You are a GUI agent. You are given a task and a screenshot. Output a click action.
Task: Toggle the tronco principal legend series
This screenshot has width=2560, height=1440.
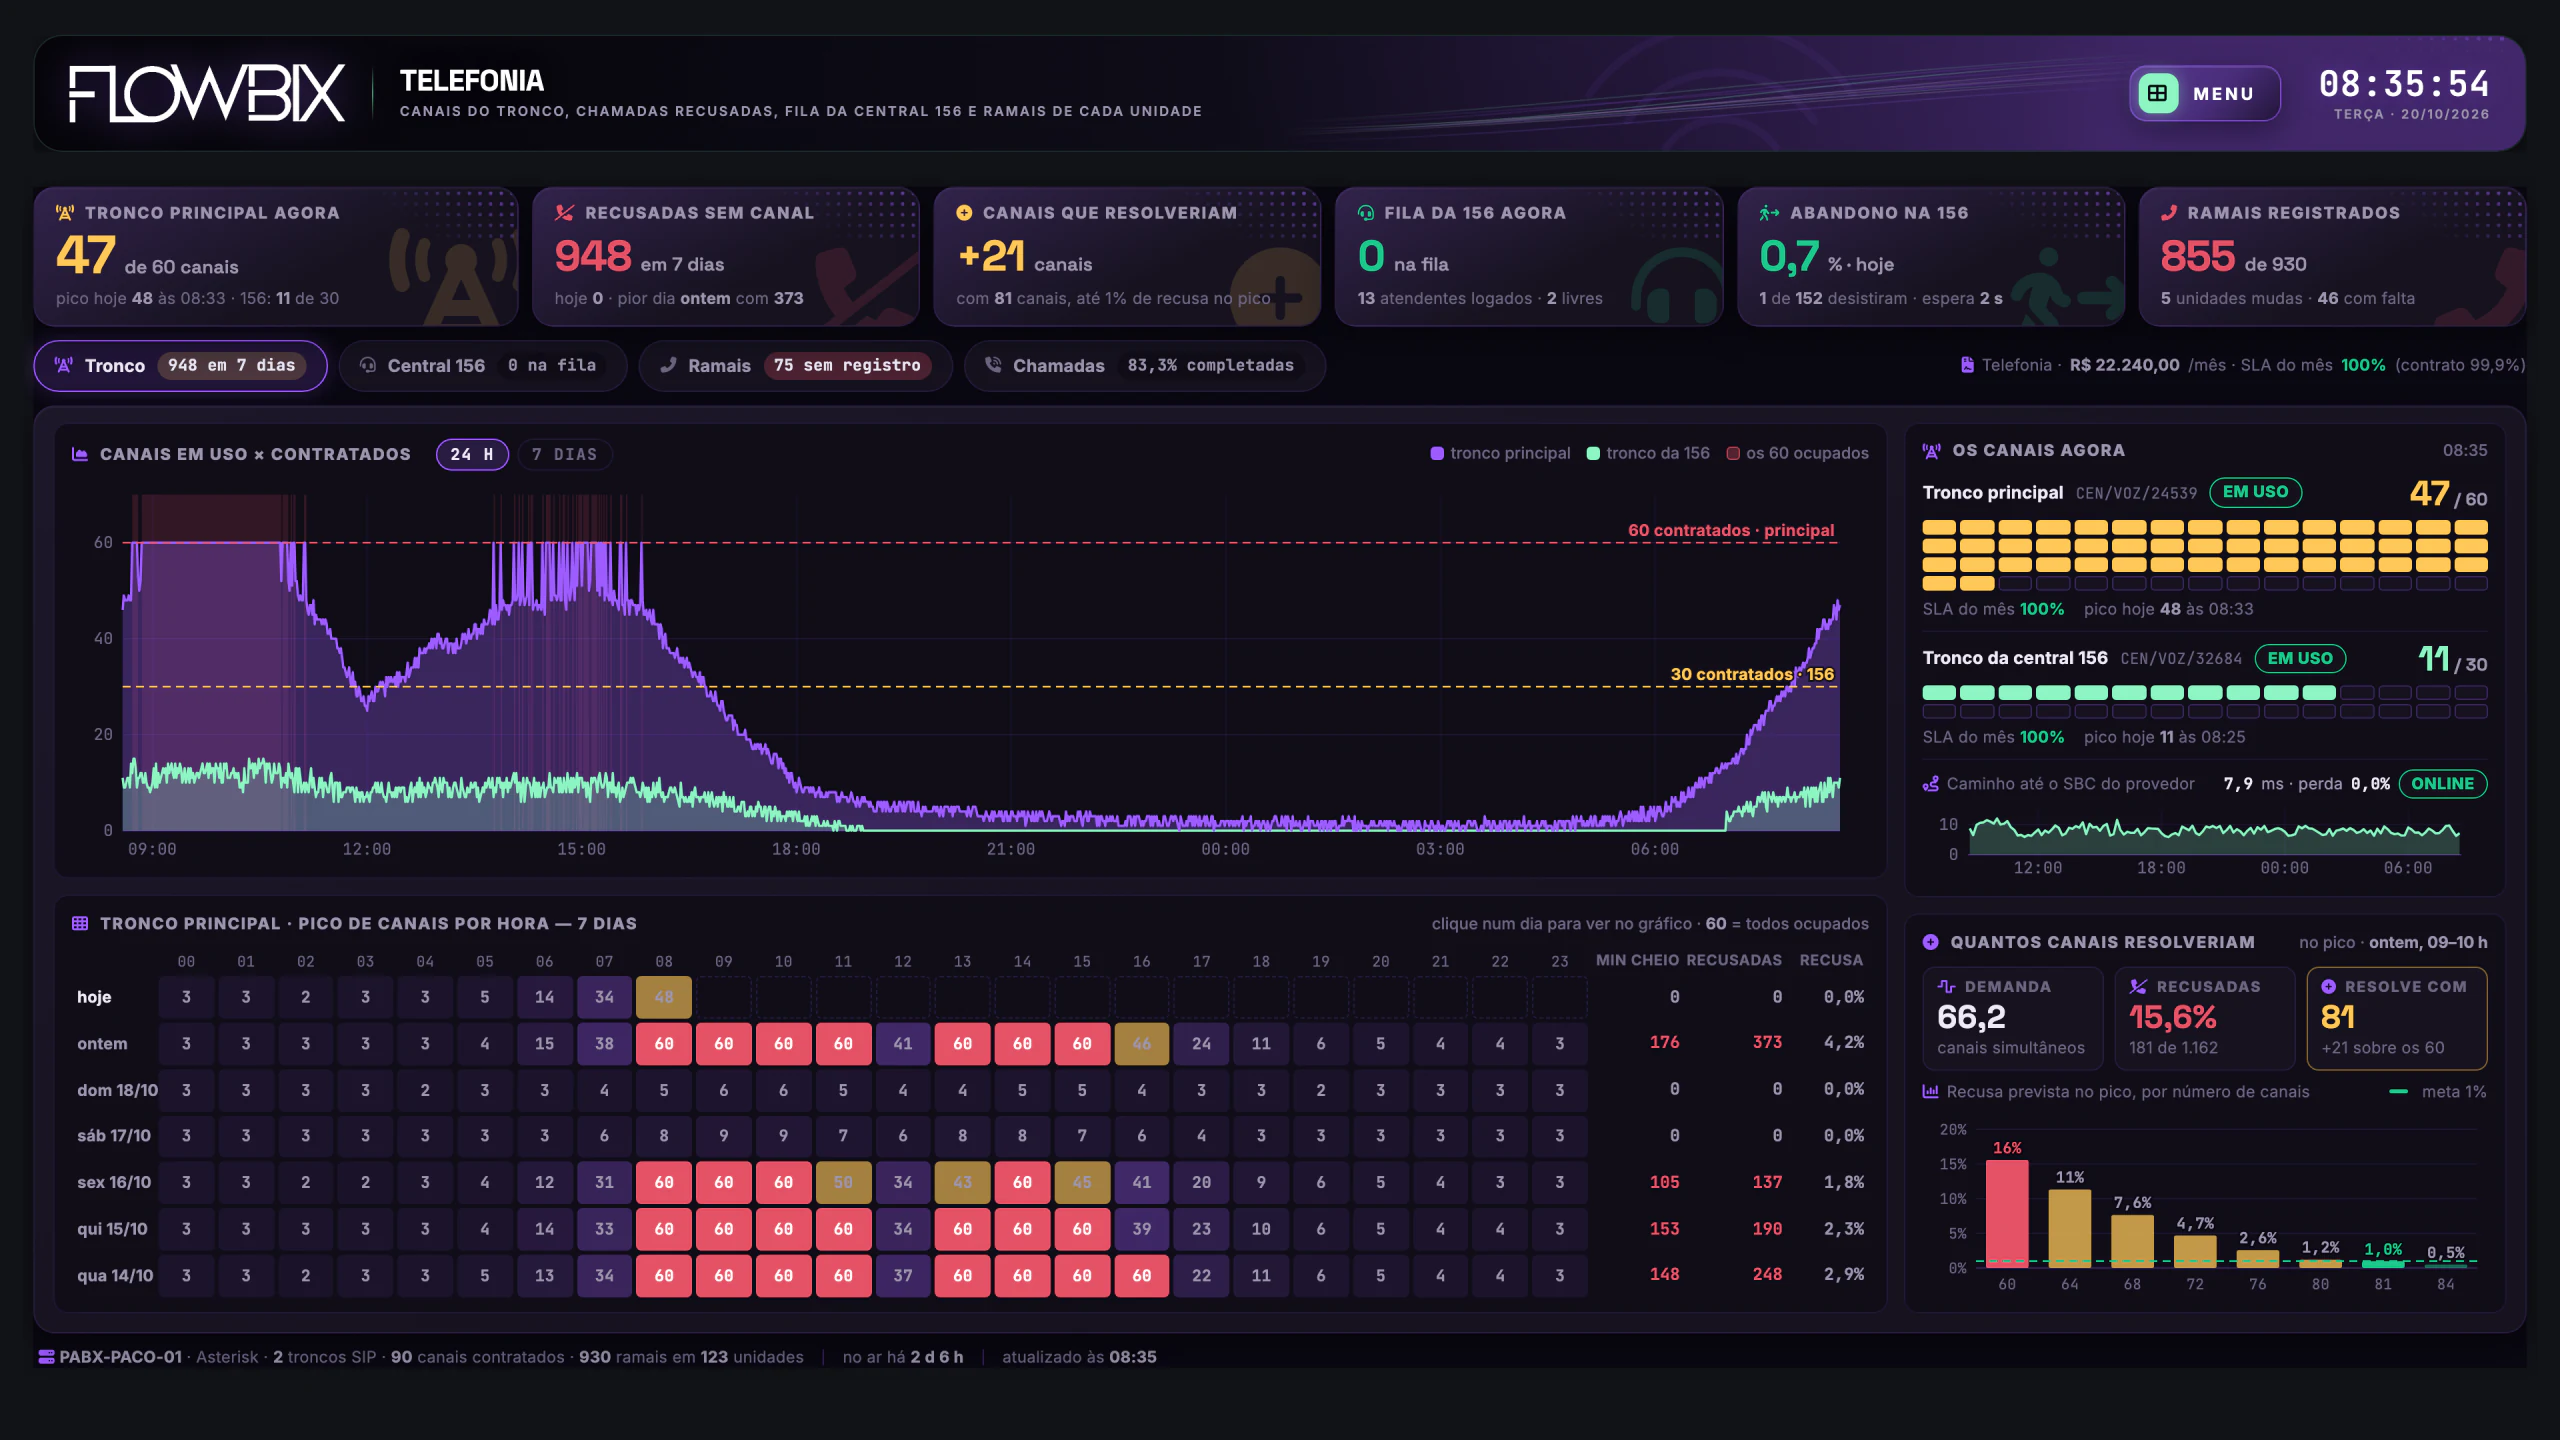(1500, 453)
